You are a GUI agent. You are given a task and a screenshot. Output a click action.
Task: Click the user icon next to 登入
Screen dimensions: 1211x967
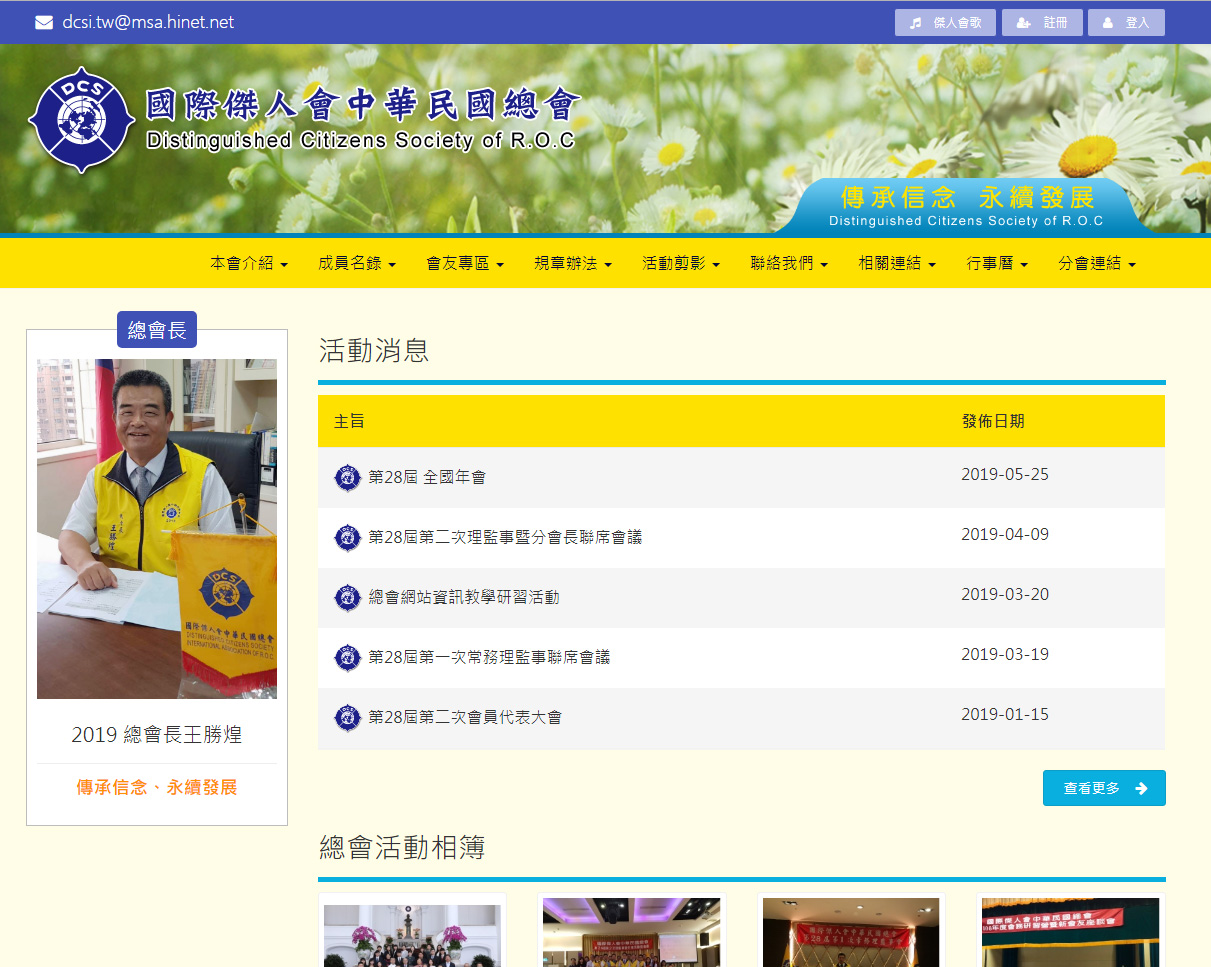[1107, 23]
